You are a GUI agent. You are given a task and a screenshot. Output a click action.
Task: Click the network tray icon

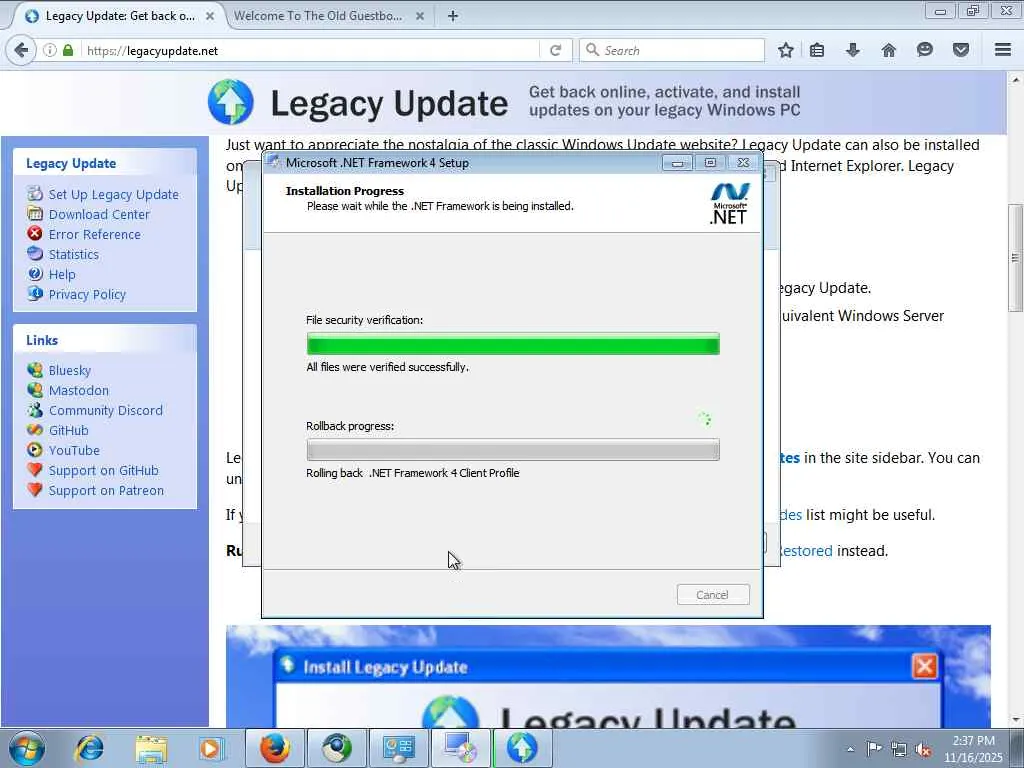click(899, 749)
